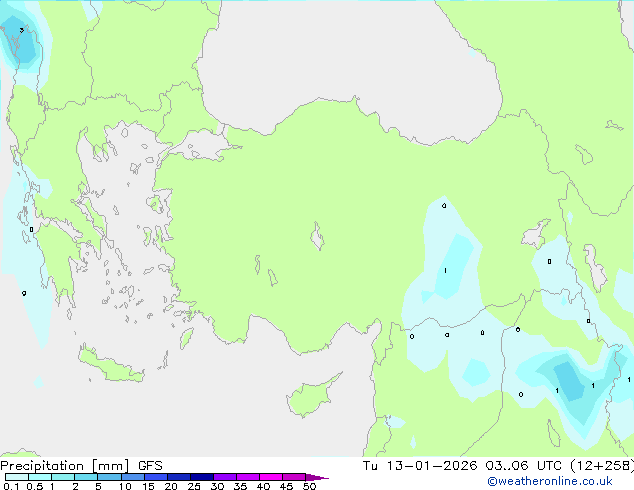Click the '(12+258)' forecast offset text
This screenshot has height=490, width=634.
602,466
